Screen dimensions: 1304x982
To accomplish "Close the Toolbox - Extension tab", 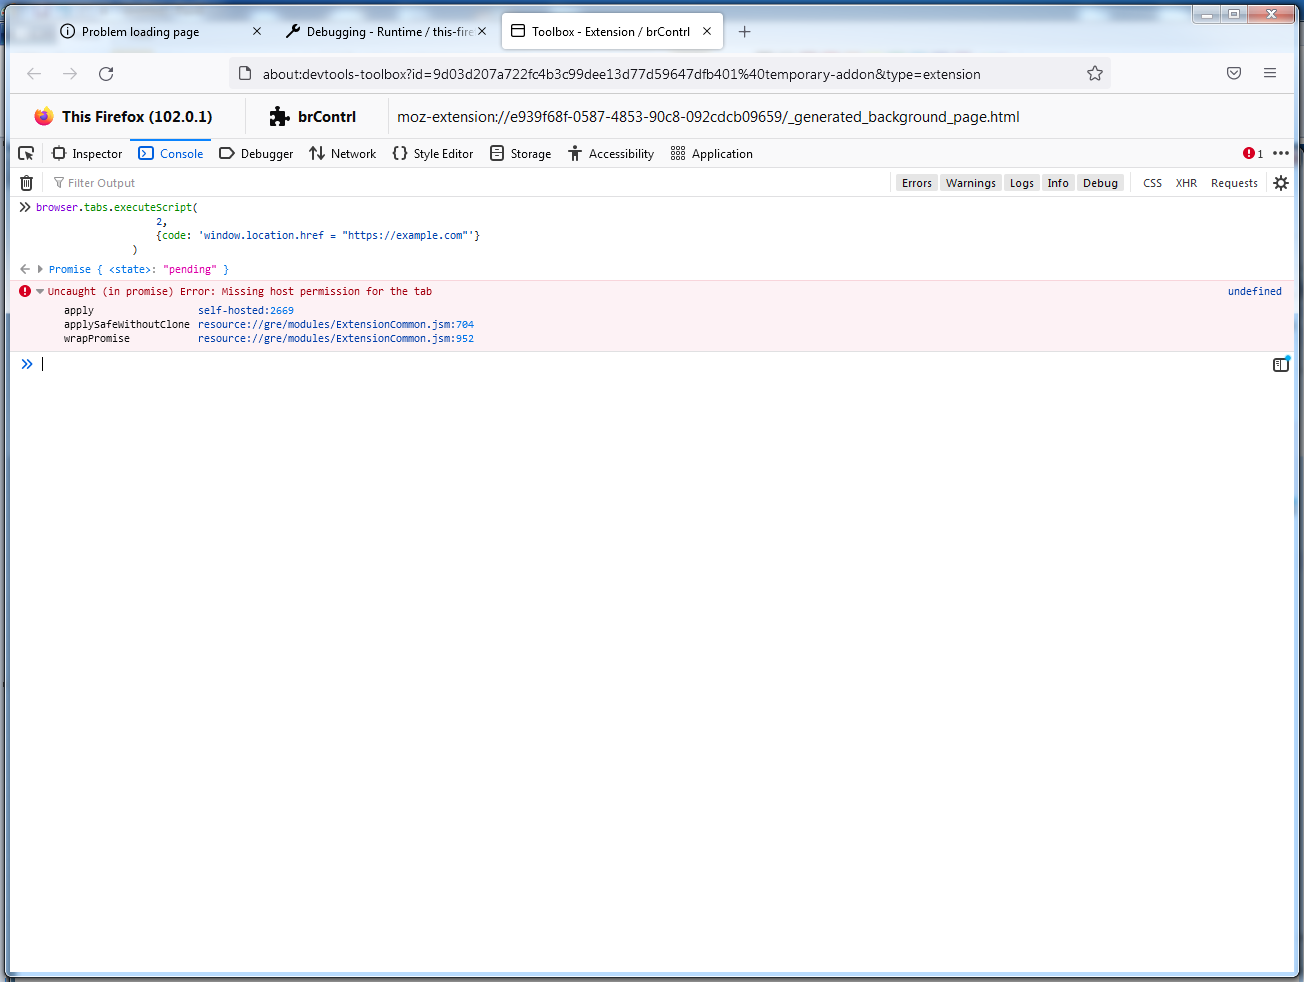I will 707,32.
